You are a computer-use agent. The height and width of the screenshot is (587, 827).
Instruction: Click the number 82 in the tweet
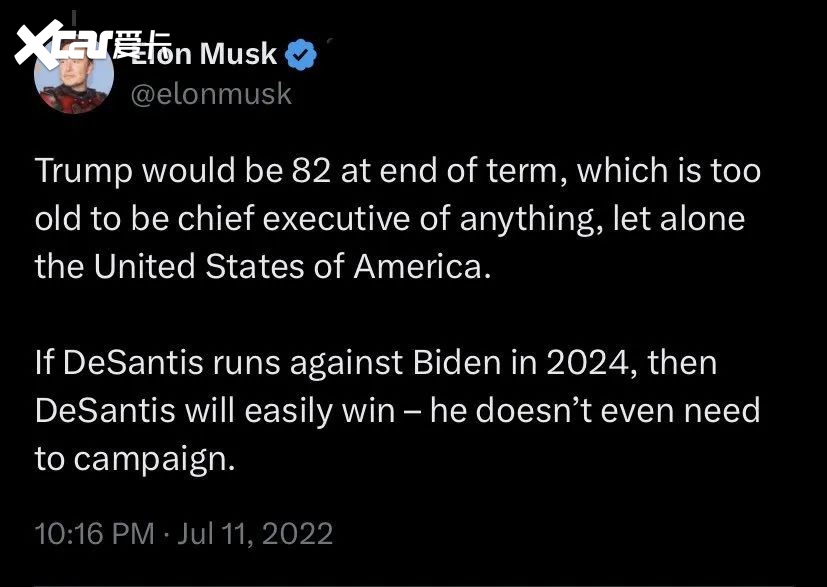(311, 171)
